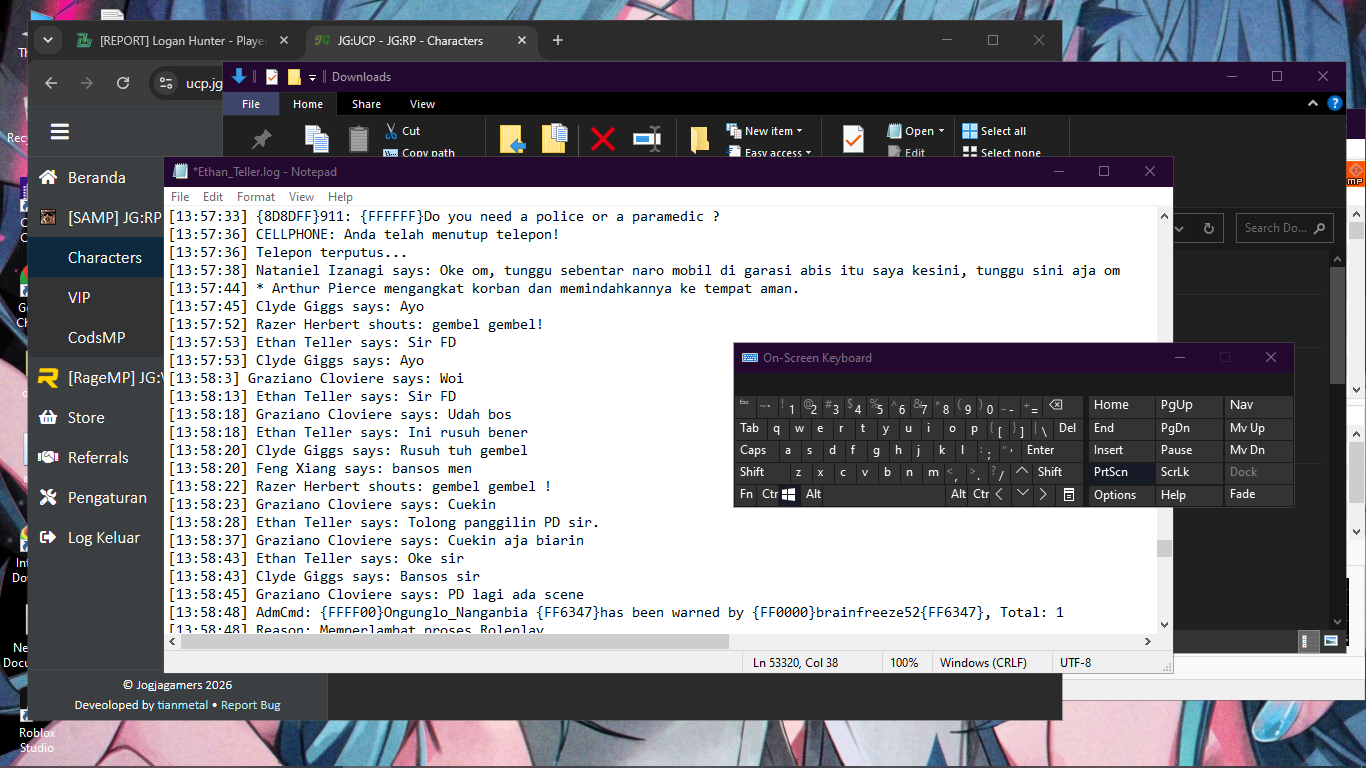Open the Notepad Format menu
The height and width of the screenshot is (768, 1366).
pos(256,197)
